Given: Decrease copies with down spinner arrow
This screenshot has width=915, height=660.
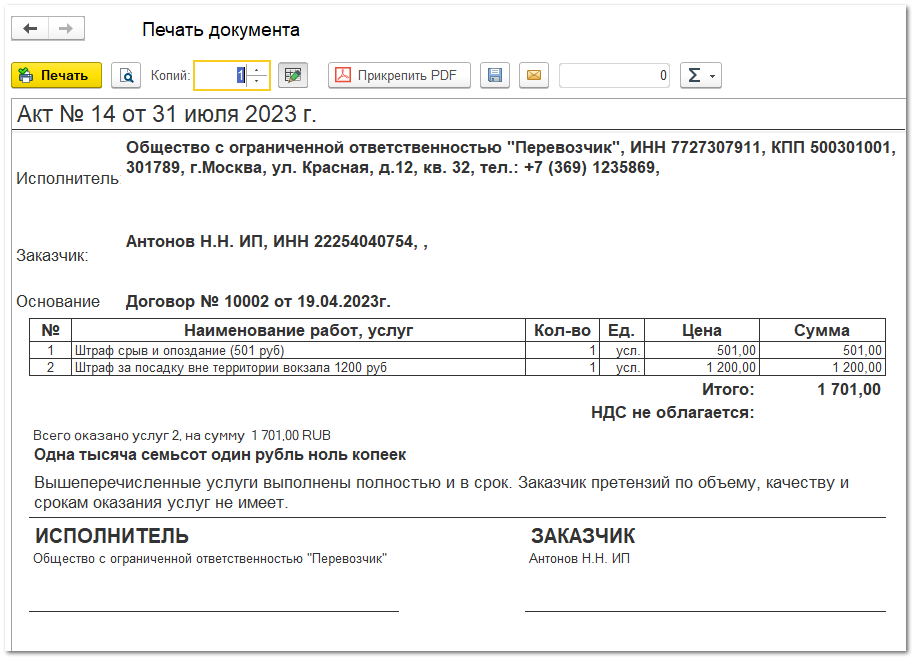Looking at the screenshot, I should coord(258,82).
